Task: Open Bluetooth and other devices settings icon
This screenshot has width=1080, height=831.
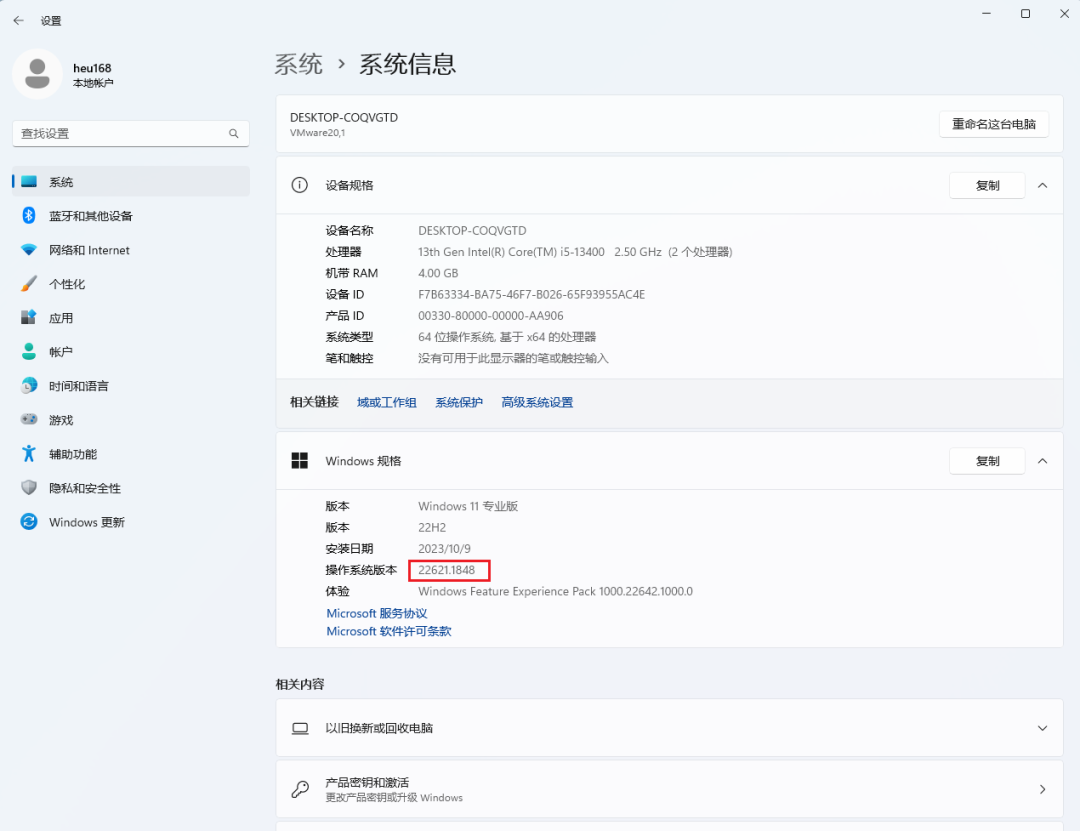Action: pyautogui.click(x=29, y=215)
